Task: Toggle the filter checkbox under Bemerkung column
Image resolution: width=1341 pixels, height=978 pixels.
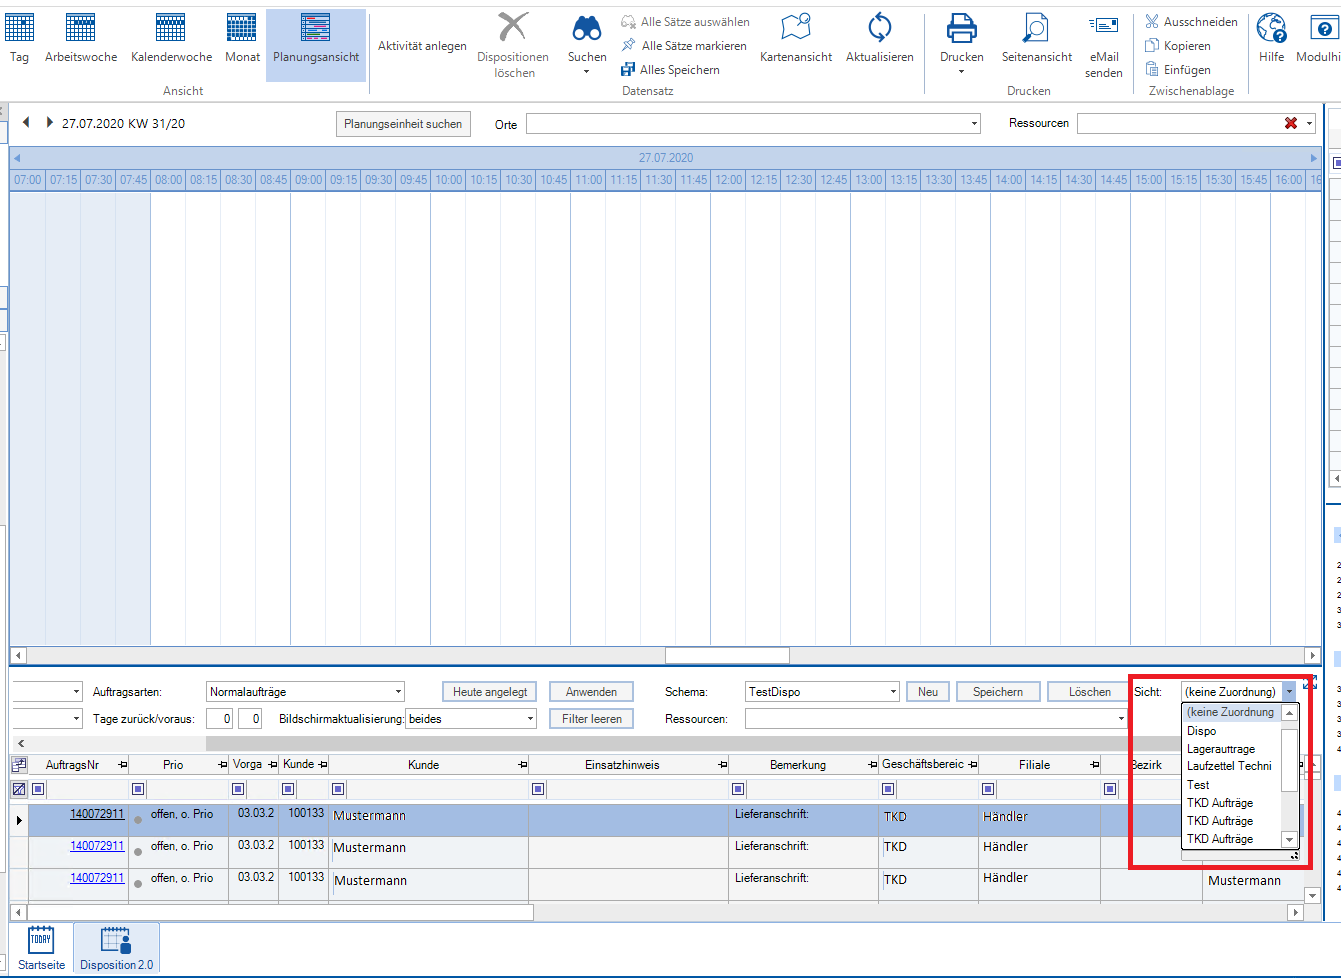Action: click(x=738, y=789)
